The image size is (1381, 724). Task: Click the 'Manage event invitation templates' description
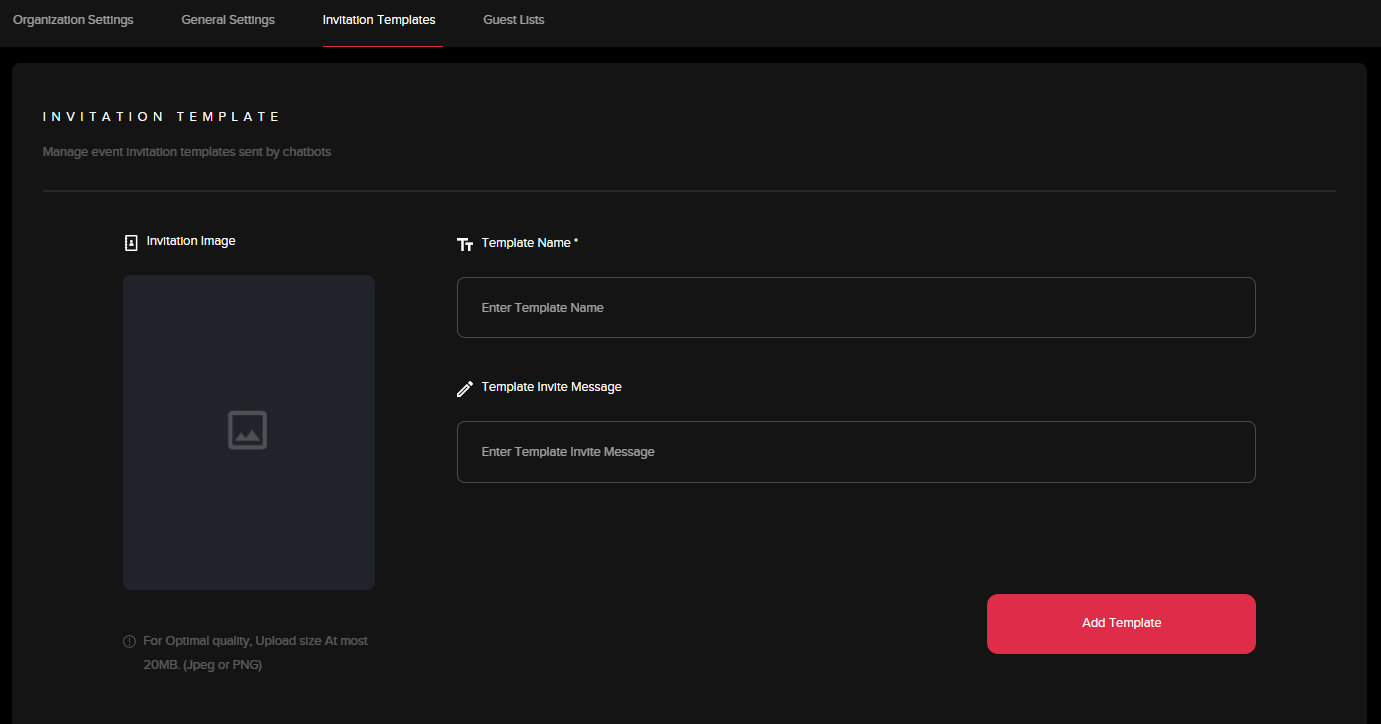pyautogui.click(x=187, y=152)
